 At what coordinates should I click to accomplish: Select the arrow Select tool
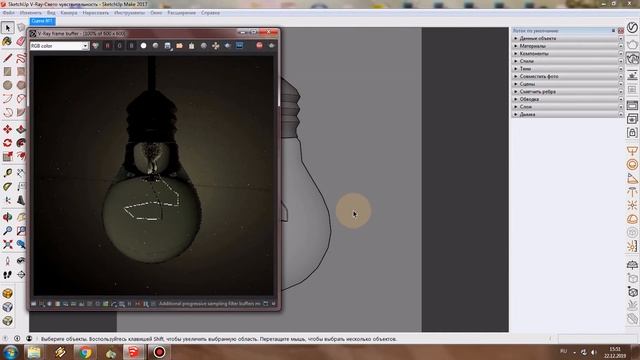(7, 28)
